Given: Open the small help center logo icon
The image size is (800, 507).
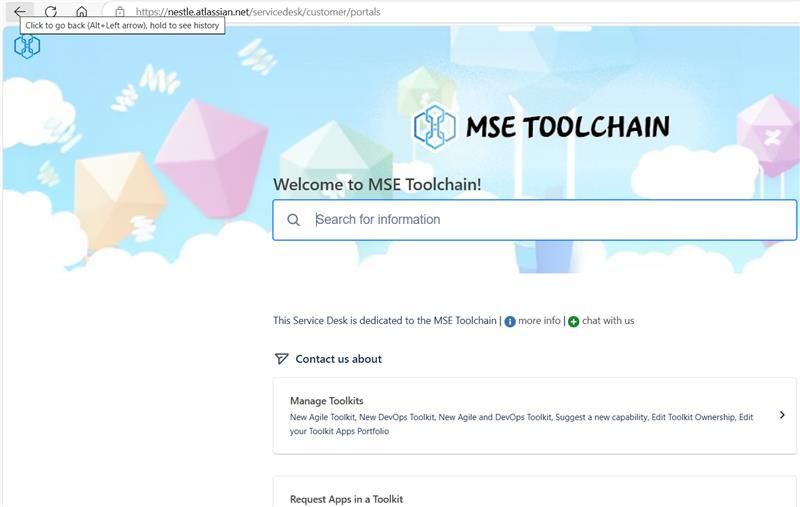Looking at the screenshot, I should click(27, 46).
